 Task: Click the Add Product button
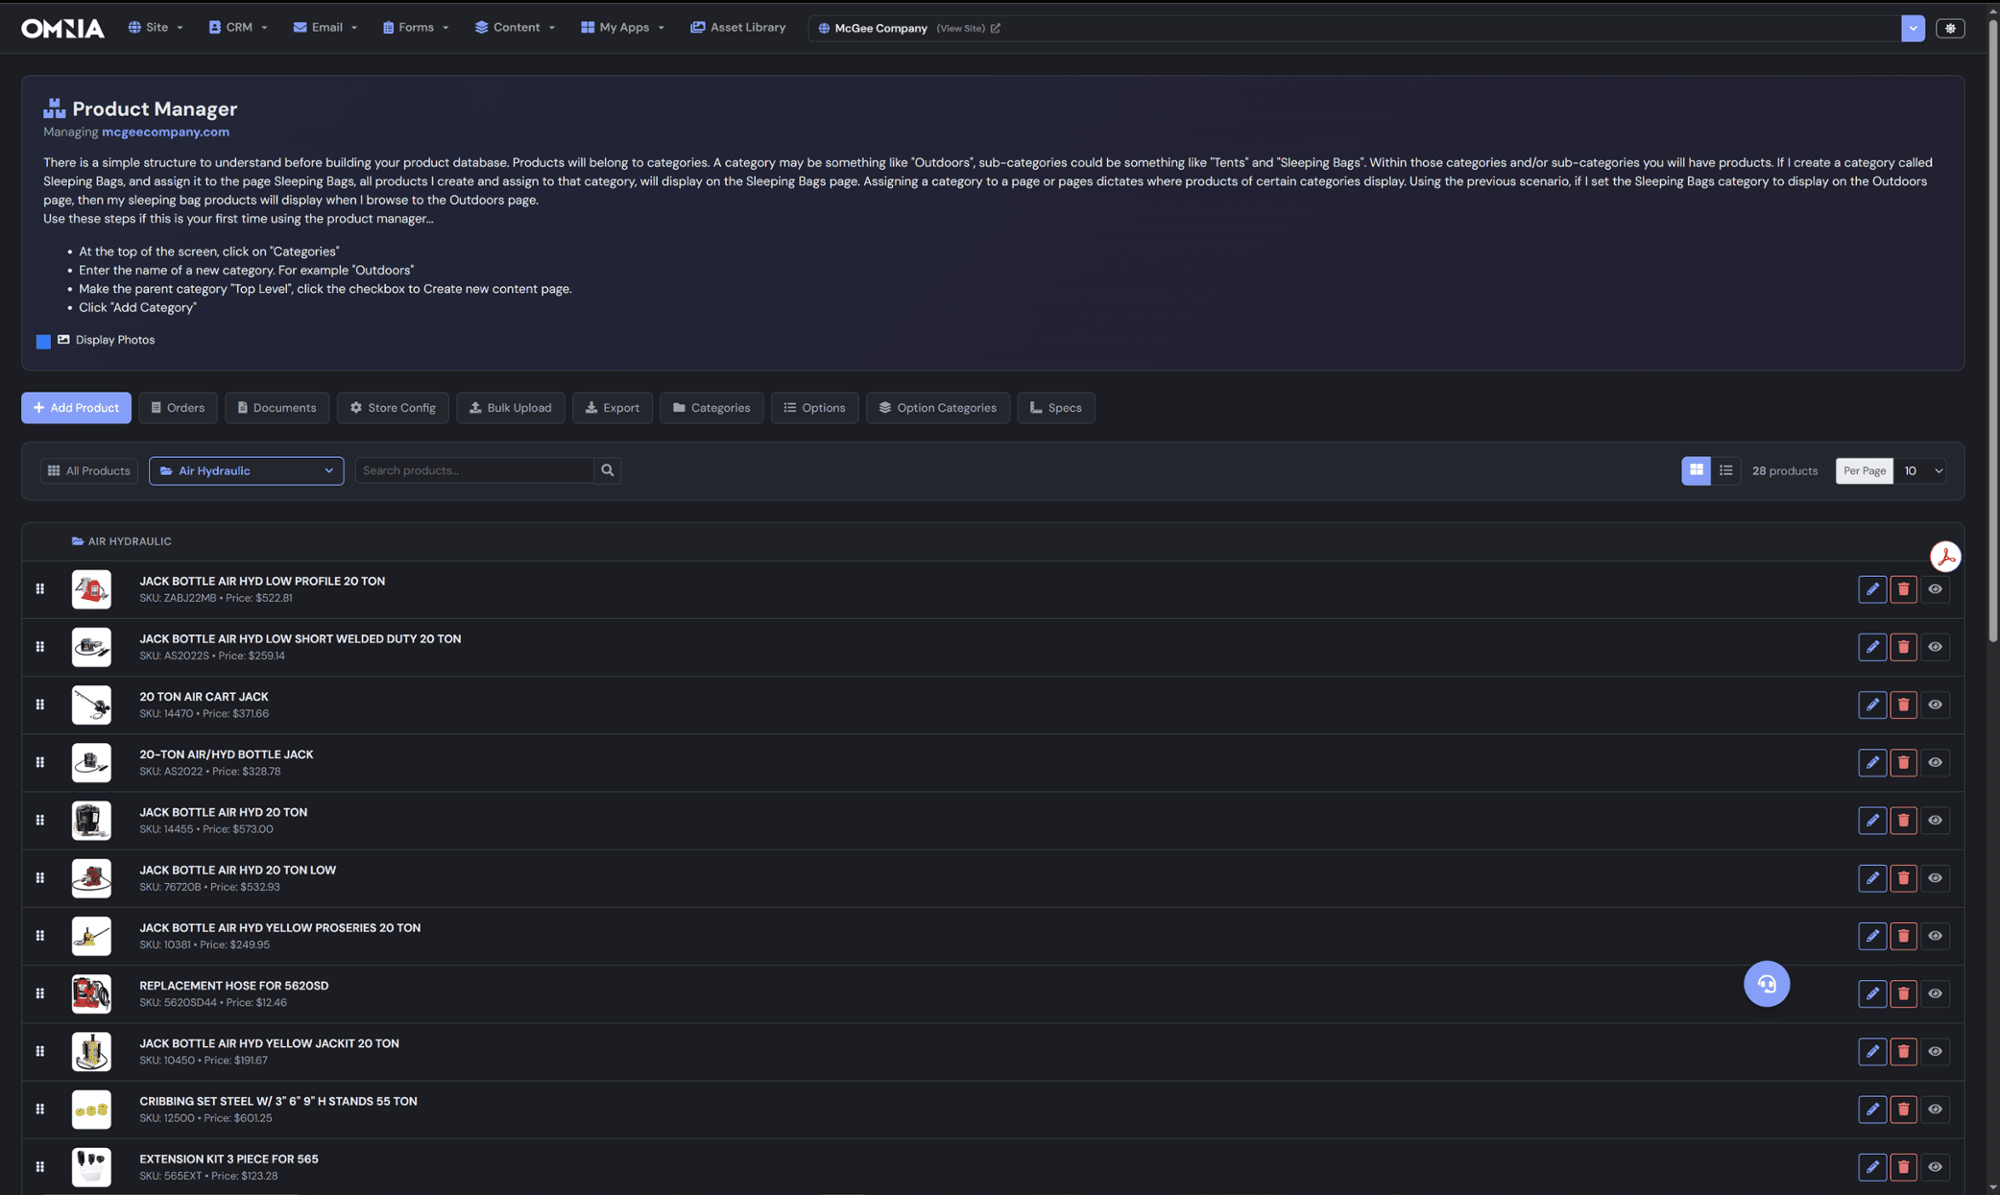tap(76, 408)
